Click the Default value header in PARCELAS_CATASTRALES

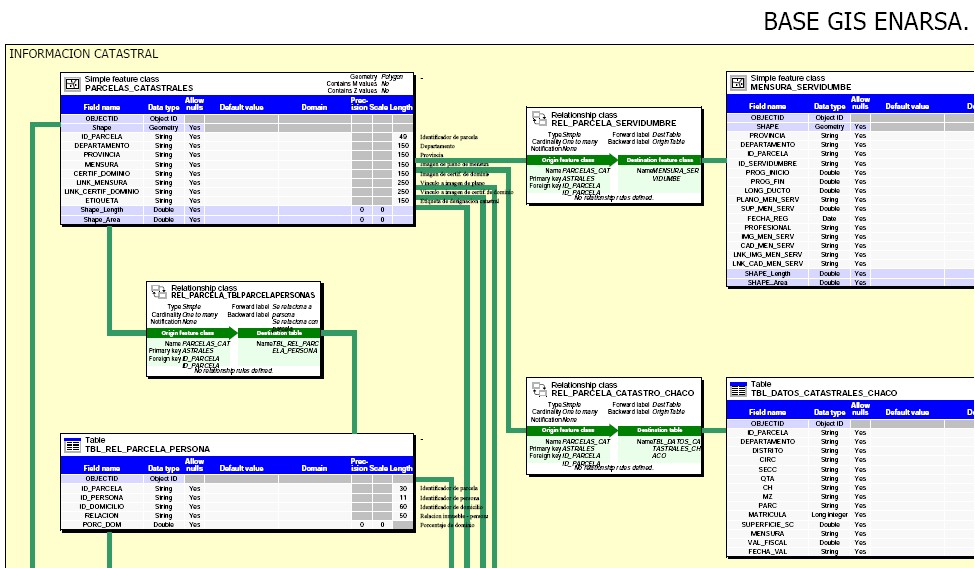[x=241, y=108]
